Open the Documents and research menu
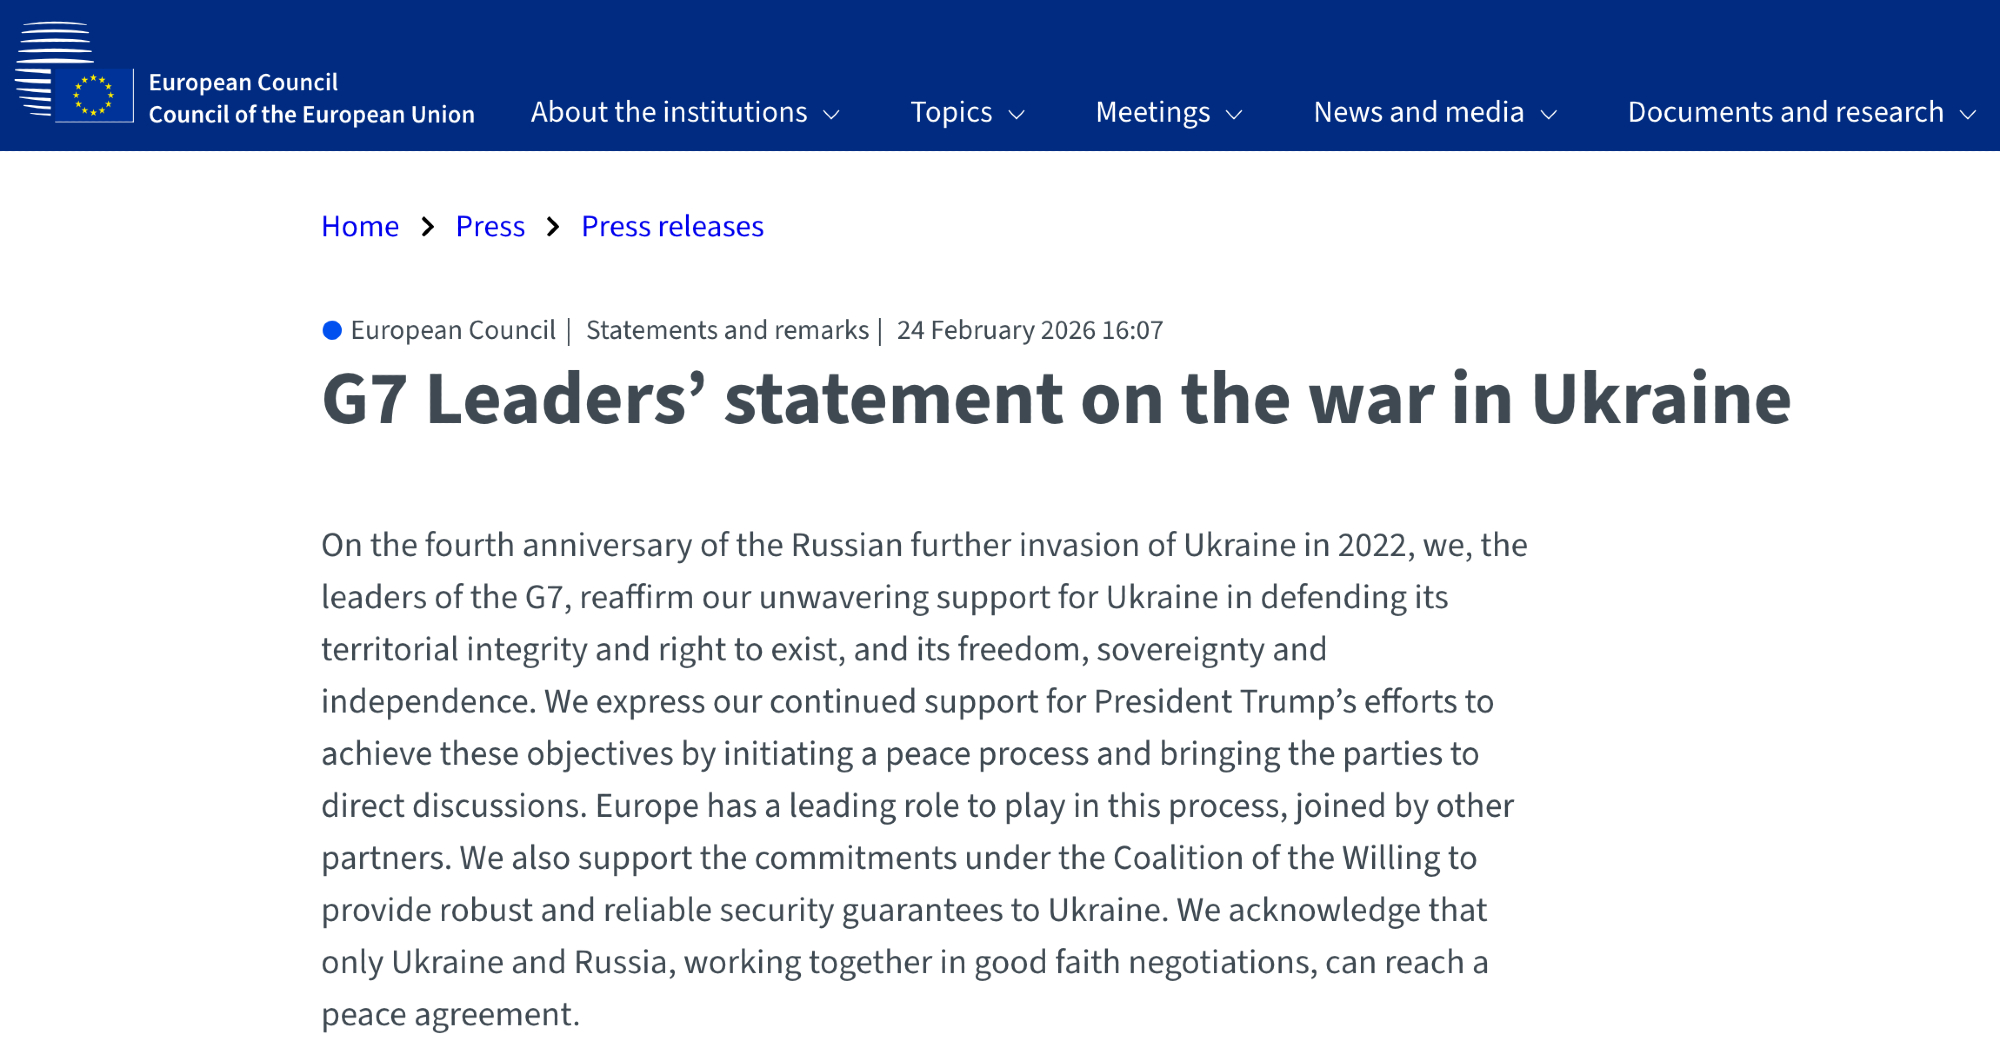Image resolution: width=2000 pixels, height=1041 pixels. [1785, 112]
